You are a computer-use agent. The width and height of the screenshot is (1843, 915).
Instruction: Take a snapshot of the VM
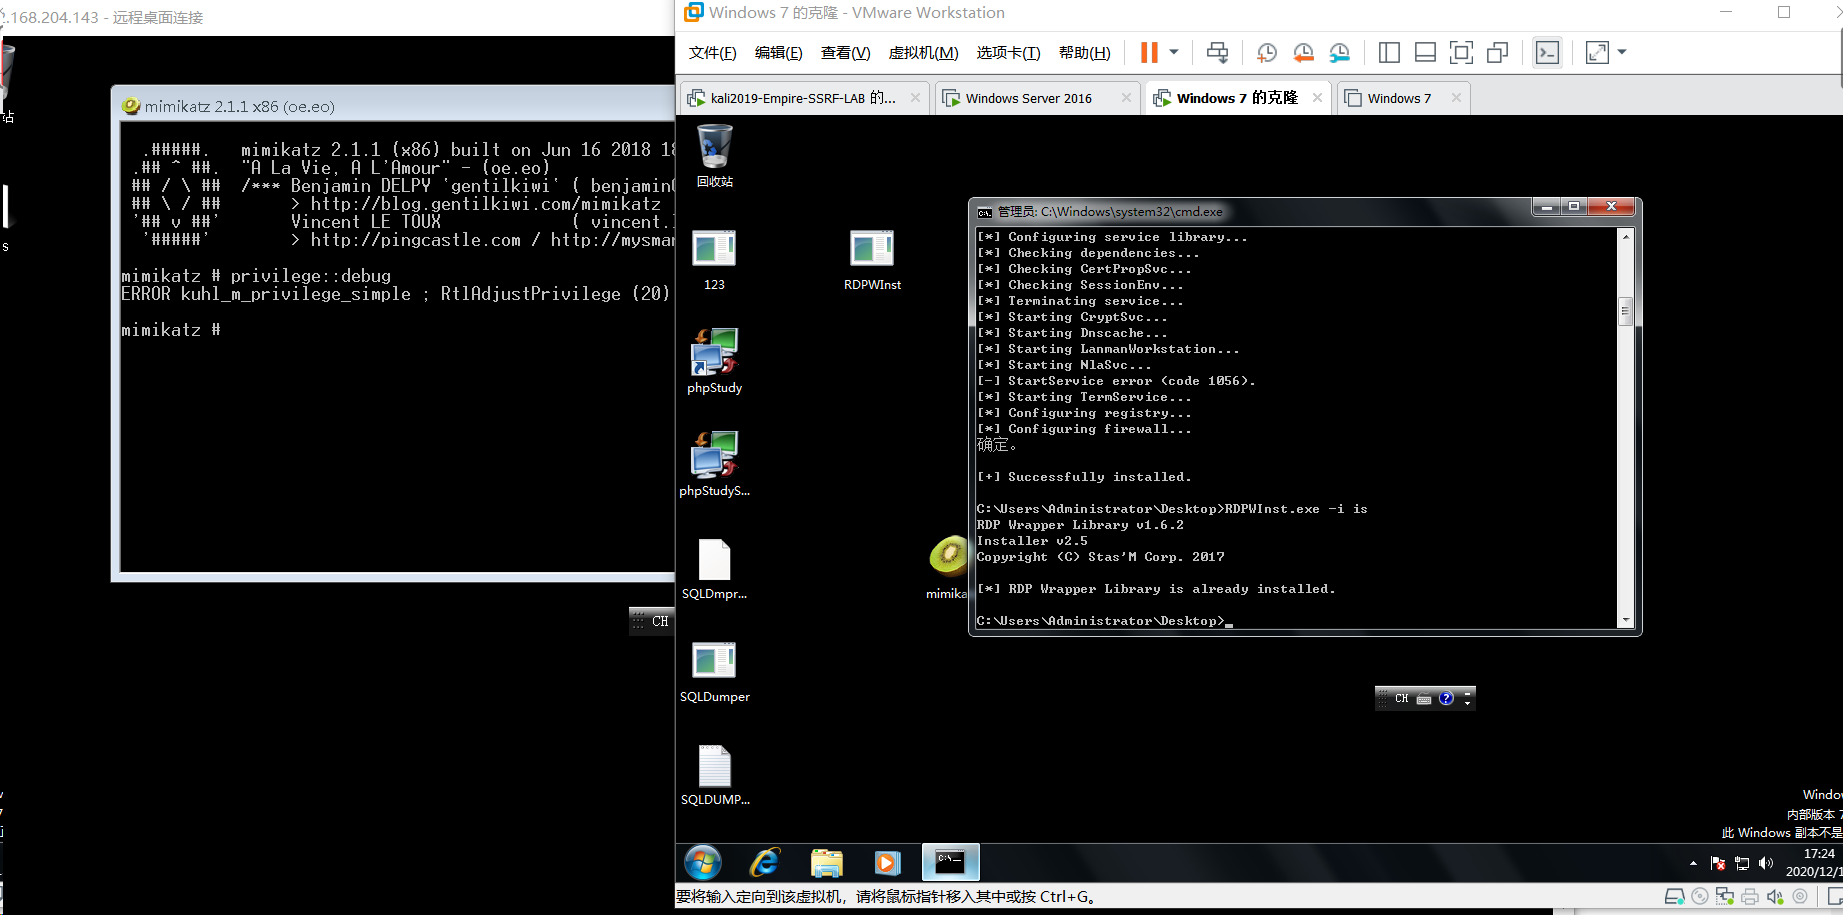[1266, 52]
